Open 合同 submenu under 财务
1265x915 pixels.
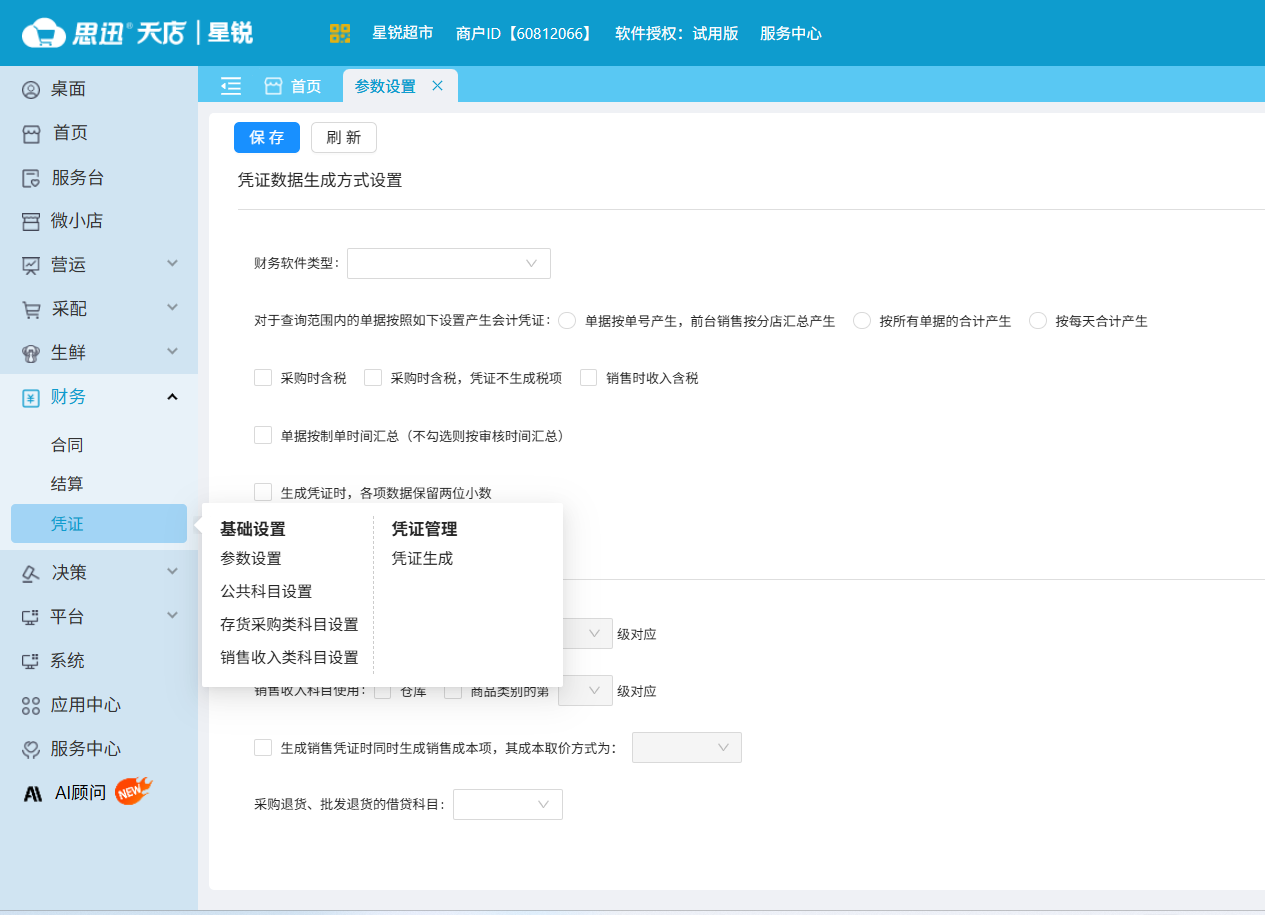pos(67,445)
